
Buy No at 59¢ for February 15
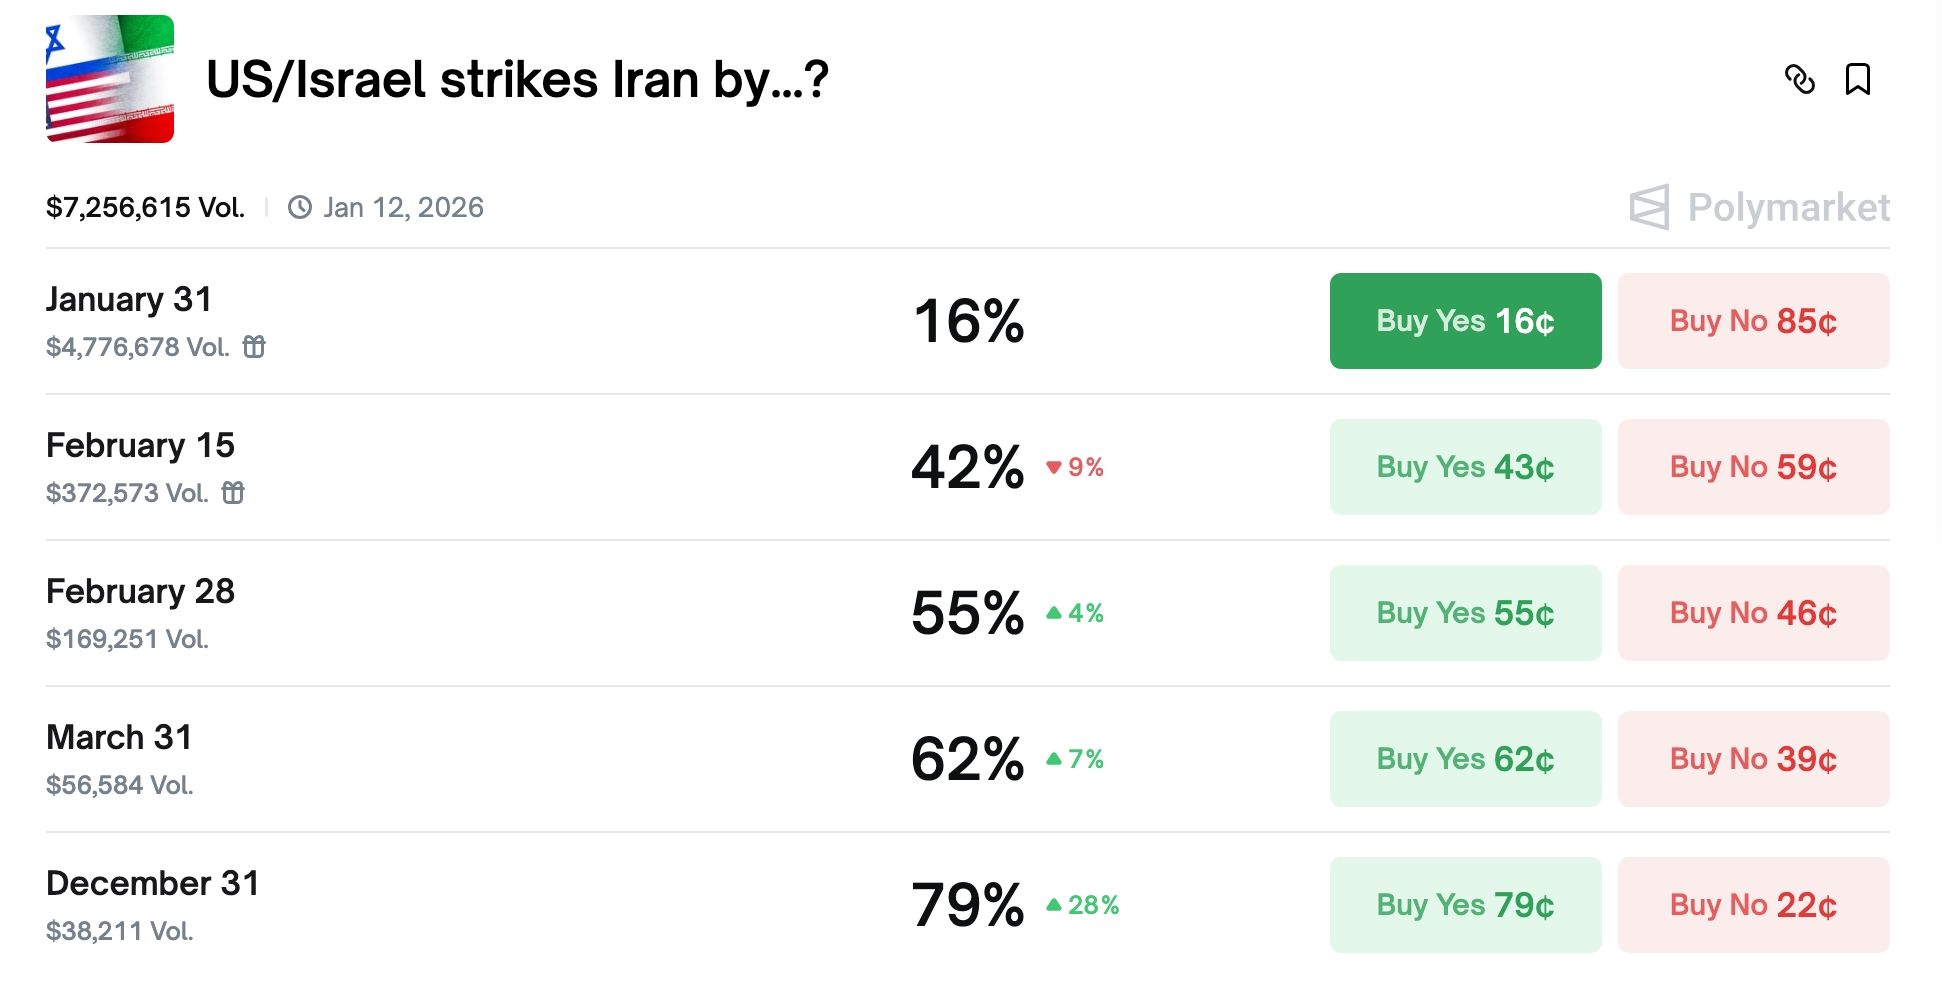(1753, 466)
